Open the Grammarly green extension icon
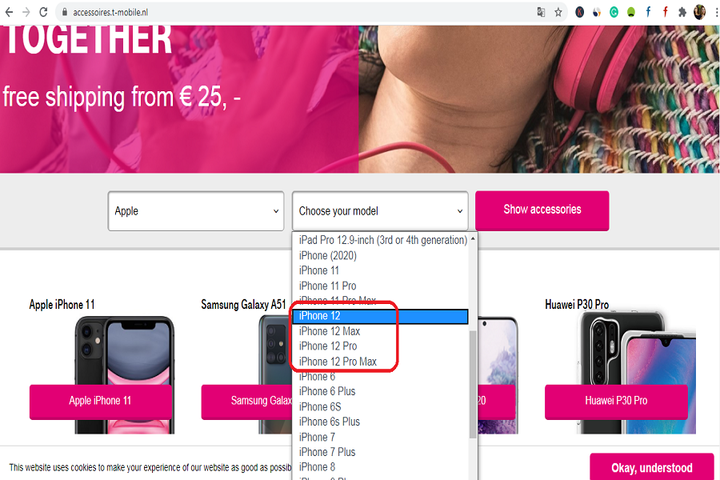The image size is (720, 480). pyautogui.click(x=614, y=12)
